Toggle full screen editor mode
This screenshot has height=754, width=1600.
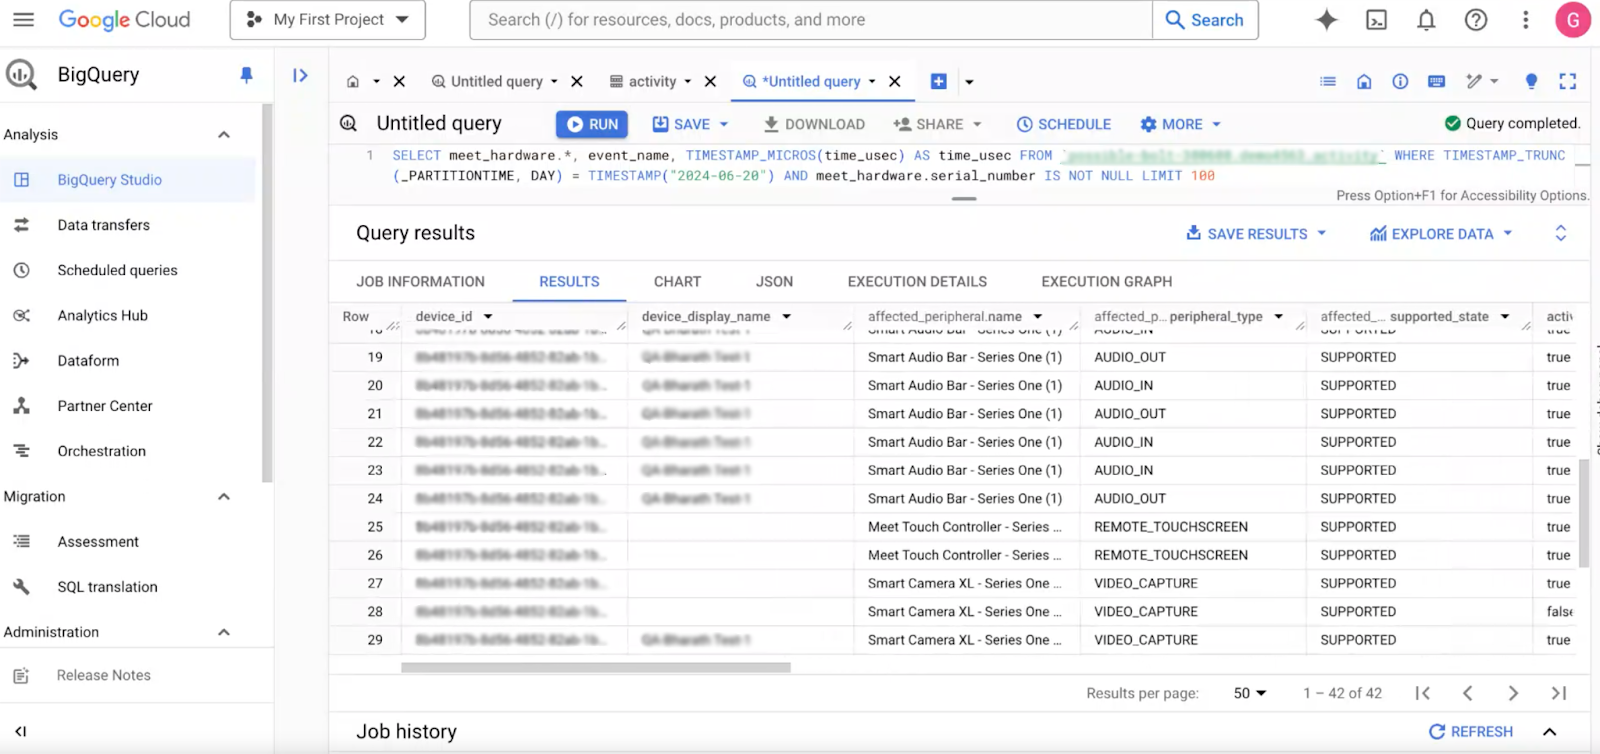click(1568, 82)
